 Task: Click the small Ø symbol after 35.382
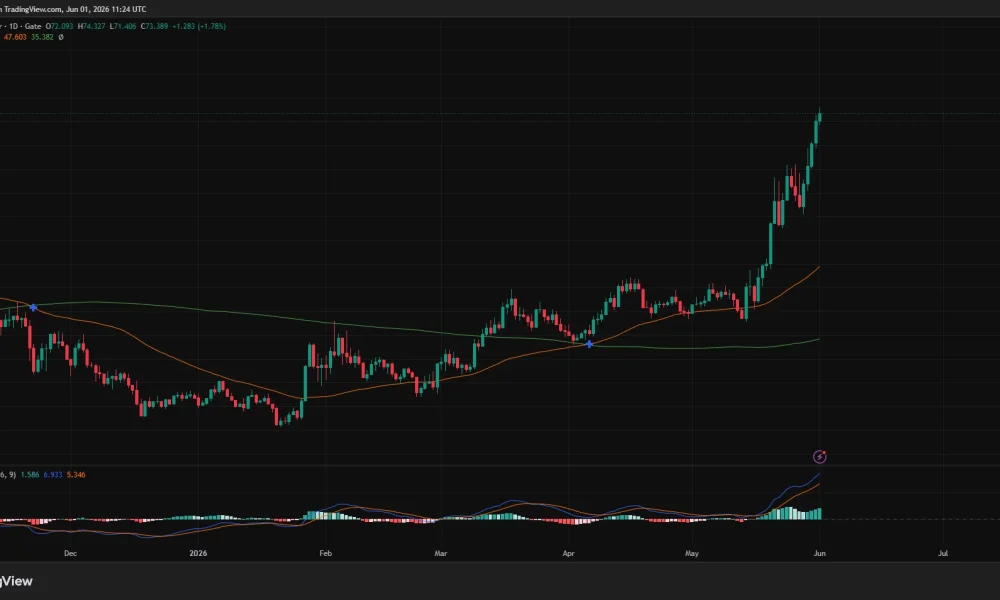[x=61, y=37]
